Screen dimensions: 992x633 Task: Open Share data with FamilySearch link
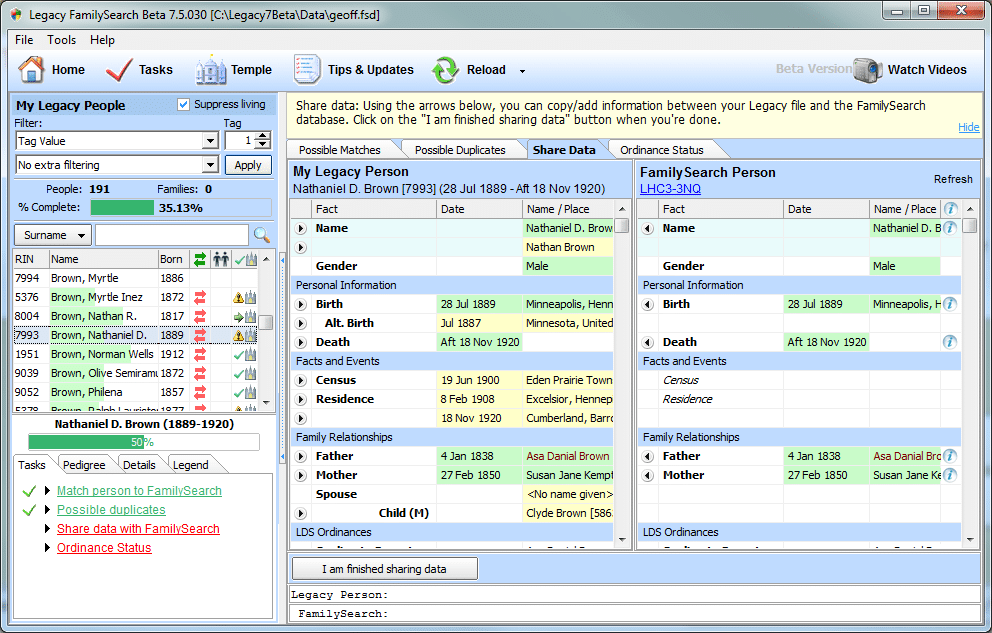click(138, 529)
